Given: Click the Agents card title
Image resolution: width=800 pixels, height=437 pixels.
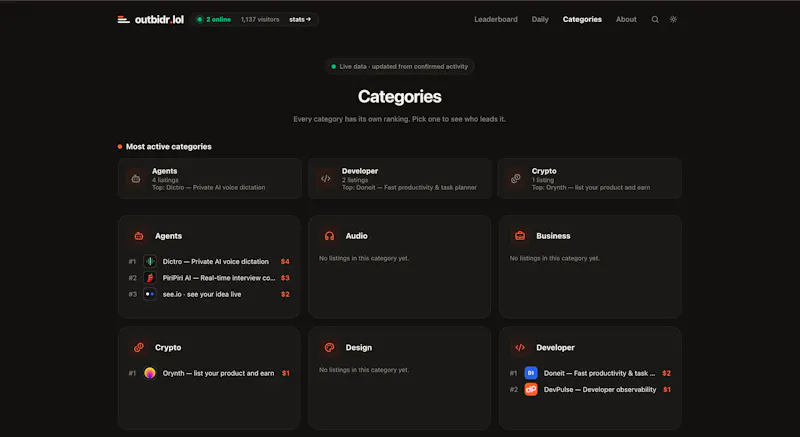Looking at the screenshot, I should [168, 236].
